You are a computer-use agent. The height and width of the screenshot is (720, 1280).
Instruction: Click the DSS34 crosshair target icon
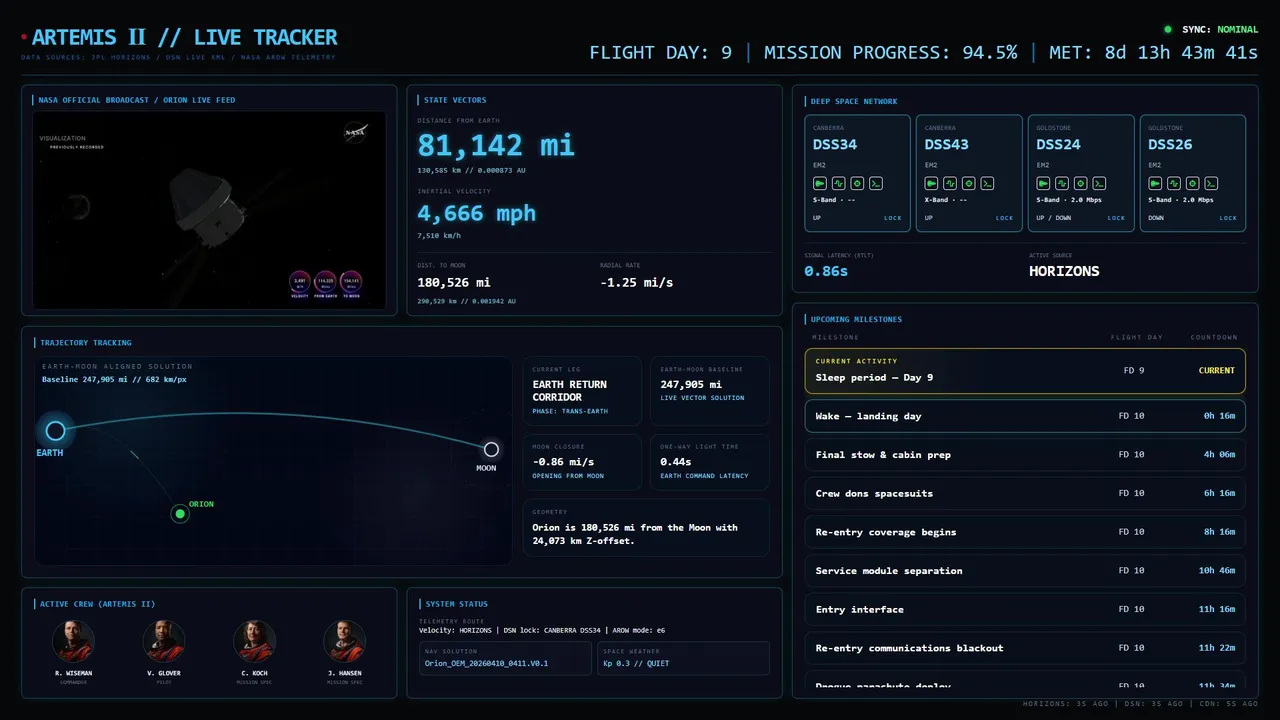coord(857,183)
